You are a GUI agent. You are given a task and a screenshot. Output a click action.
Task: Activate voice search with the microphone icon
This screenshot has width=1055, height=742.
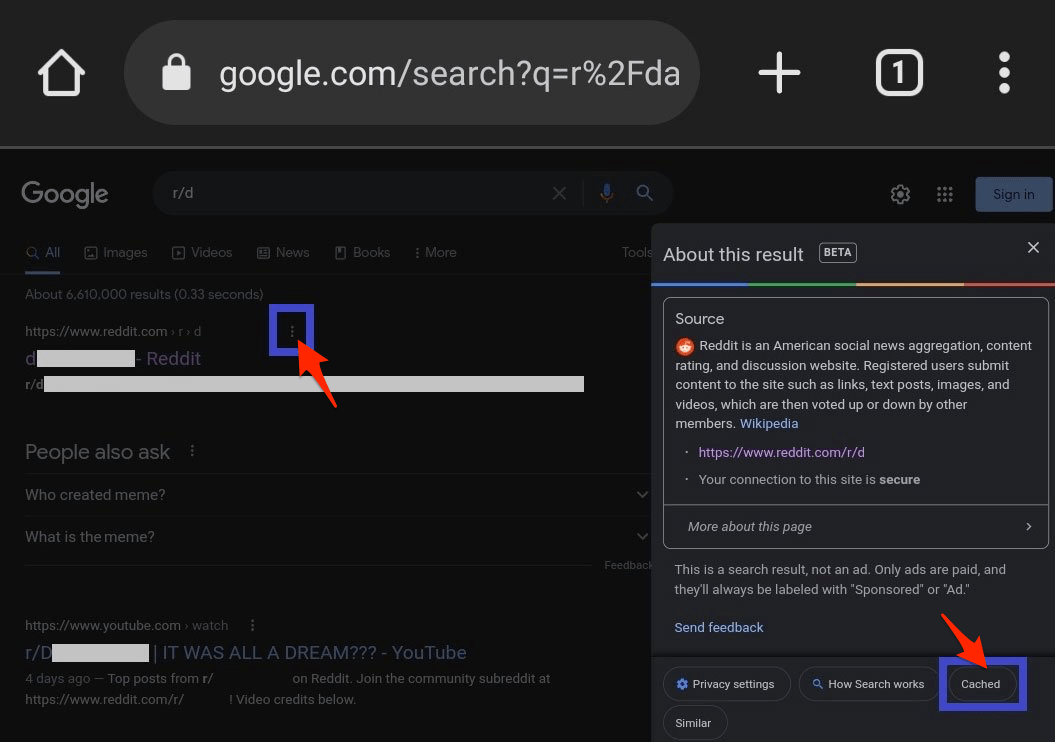coord(607,193)
